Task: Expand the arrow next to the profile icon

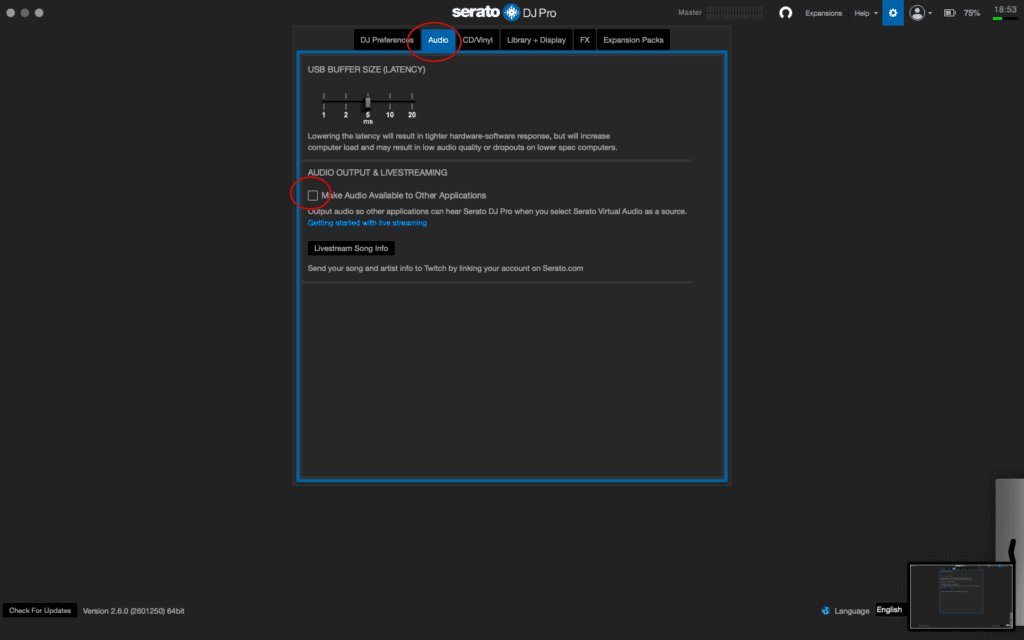Action: pyautogui.click(x=930, y=13)
